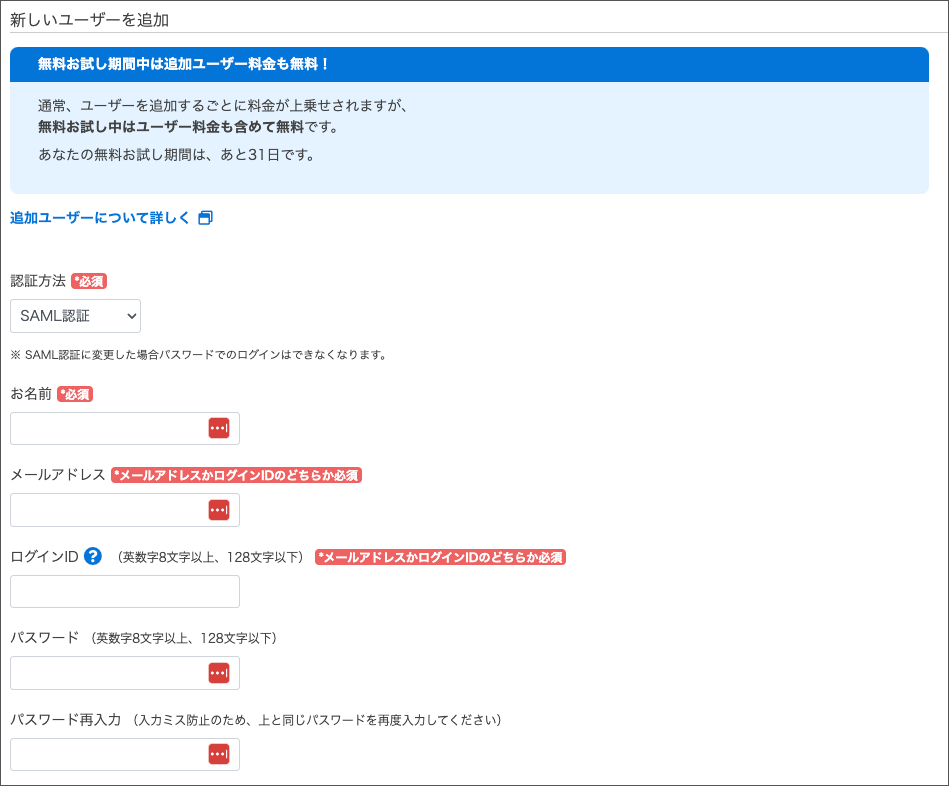The height and width of the screenshot is (786, 949).
Task: Click the 認証方法 field label
Action: coord(38,281)
